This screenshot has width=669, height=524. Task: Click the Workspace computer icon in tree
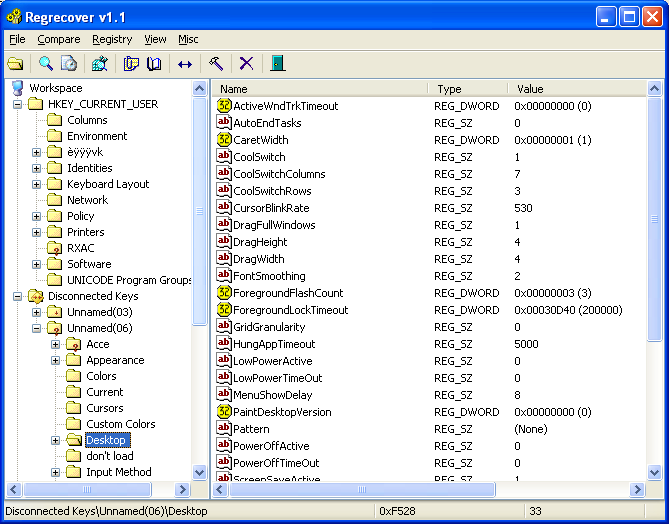point(17,88)
